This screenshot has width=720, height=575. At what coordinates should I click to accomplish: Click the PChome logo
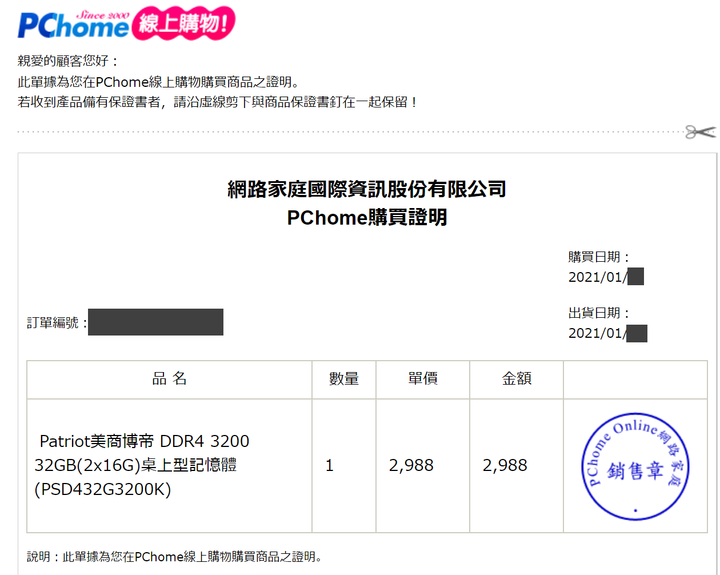73,25
